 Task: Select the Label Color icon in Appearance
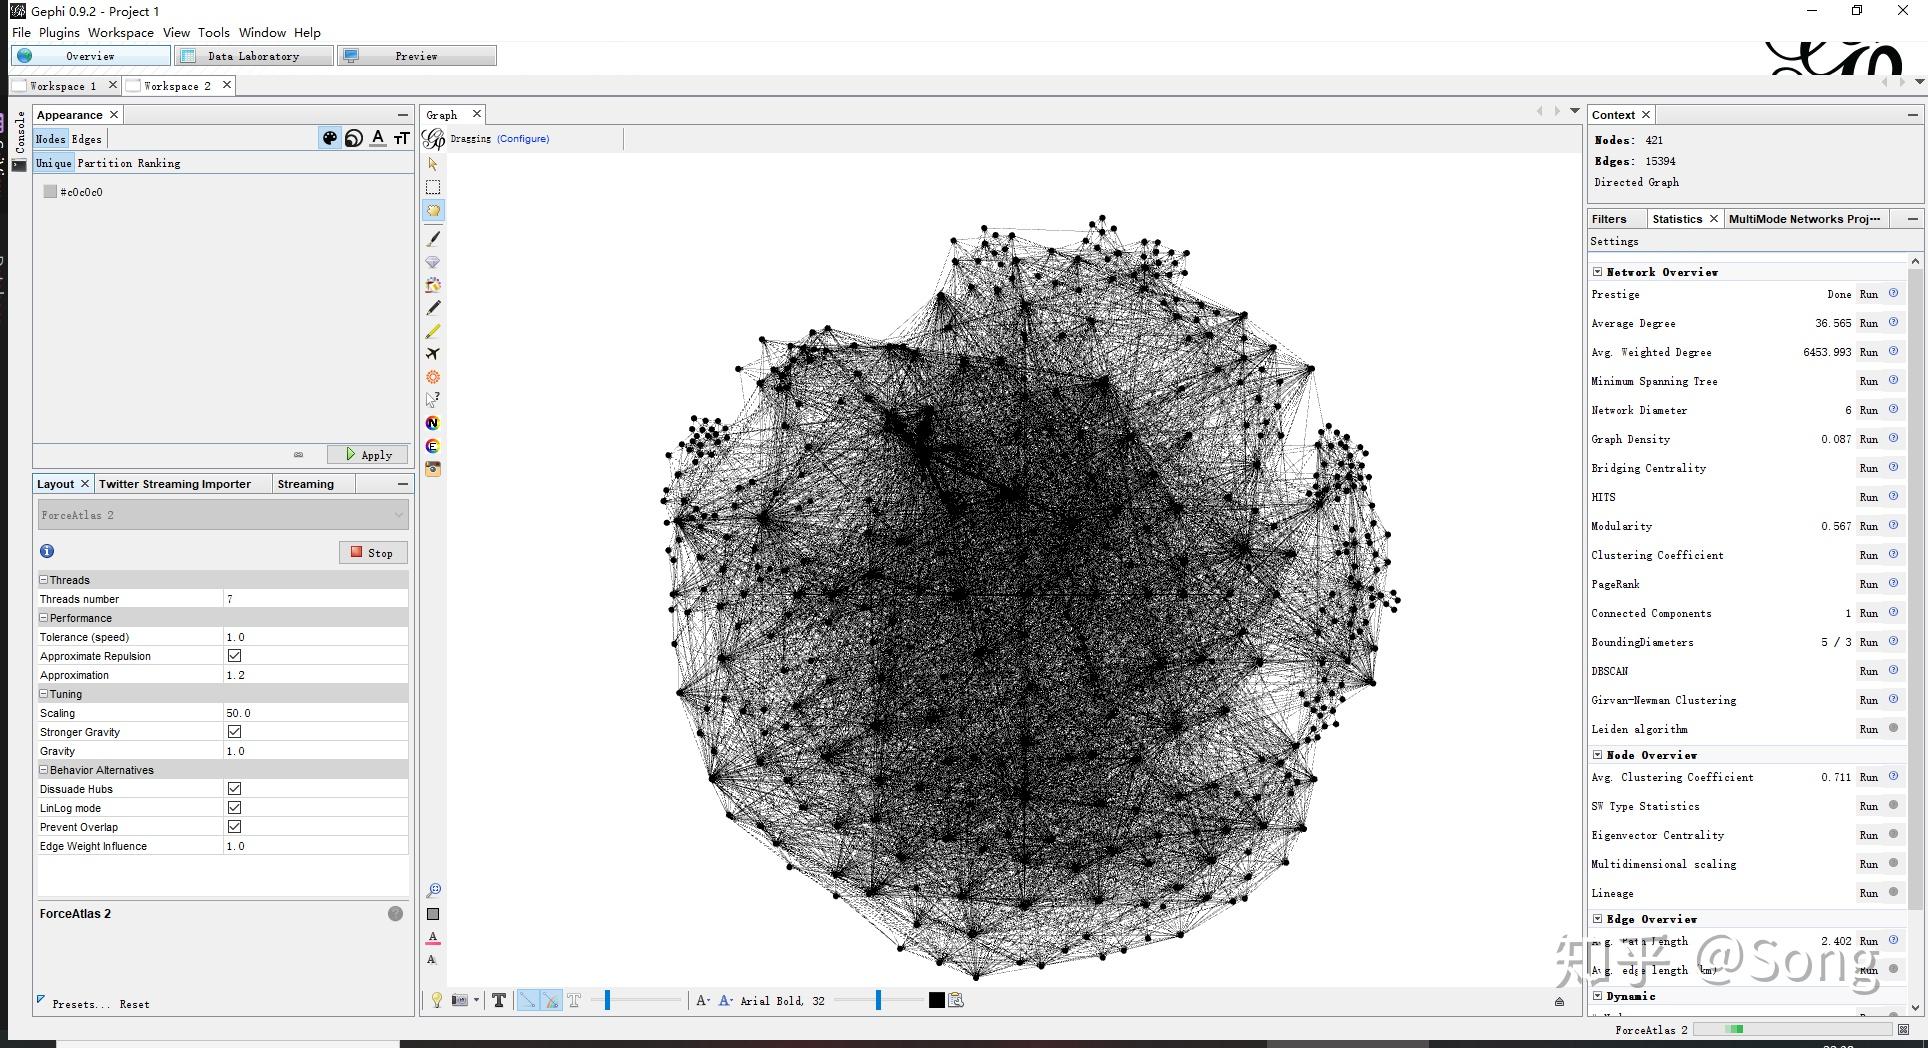point(378,138)
